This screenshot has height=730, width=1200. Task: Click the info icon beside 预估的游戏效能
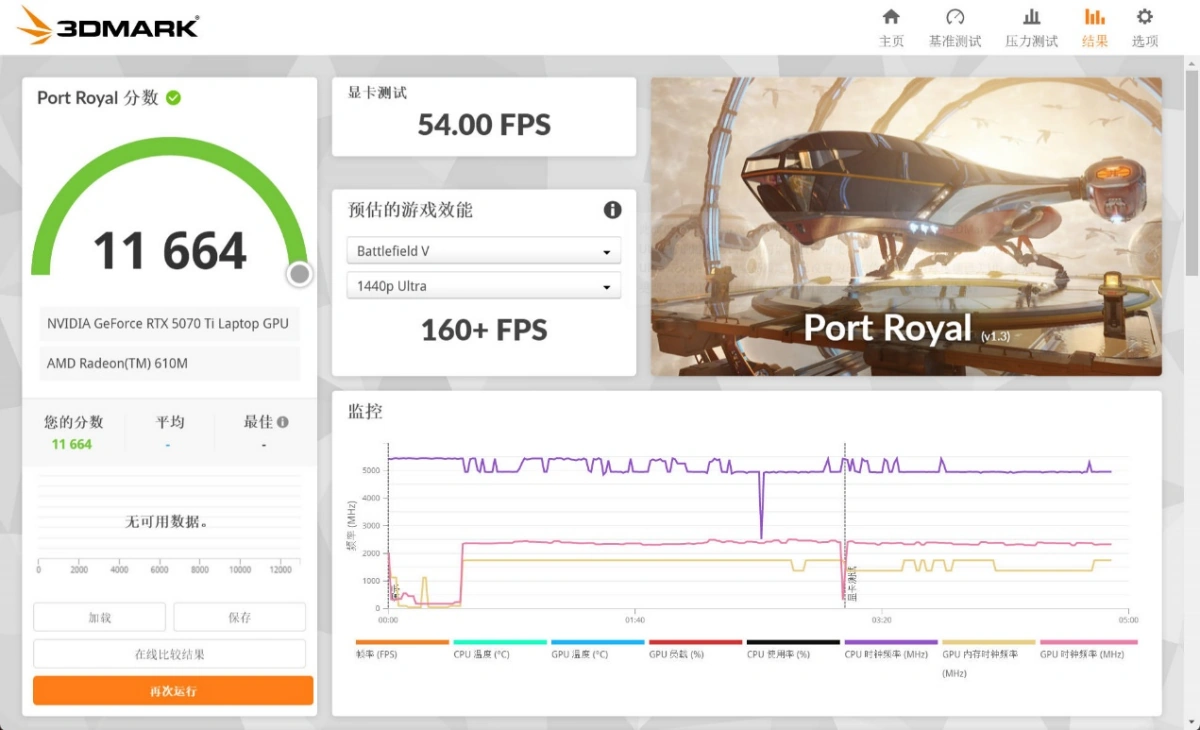tap(612, 210)
